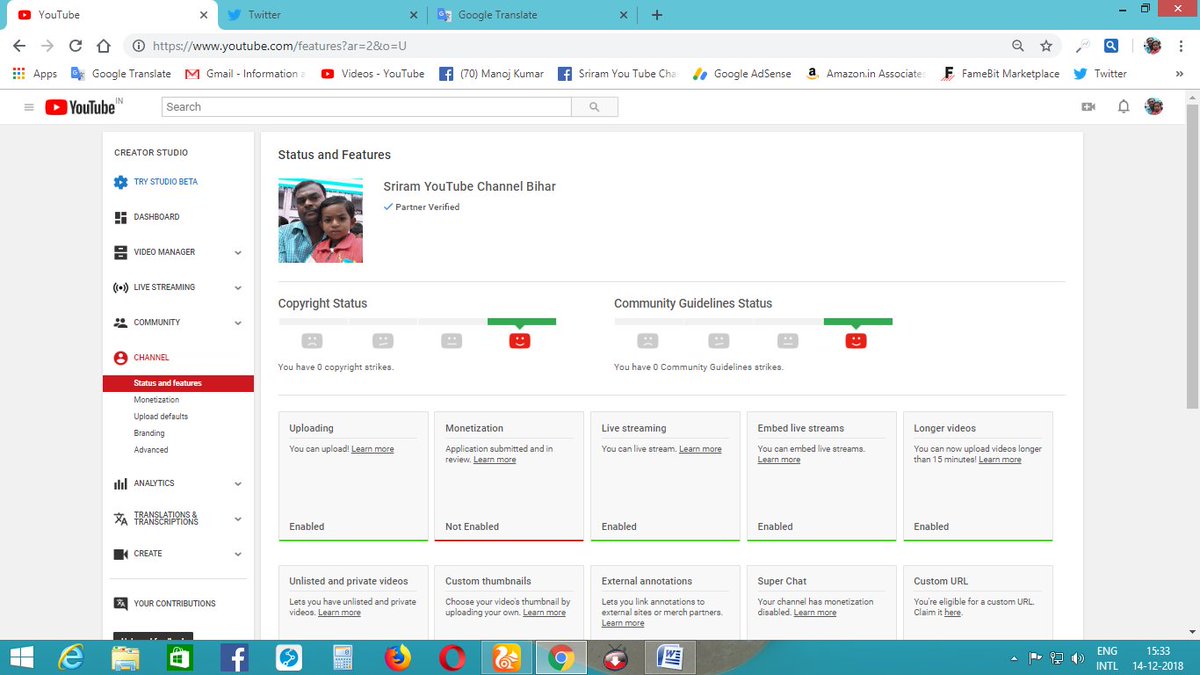The image size is (1200, 675).
Task: Click the Dashboard icon in sidebar
Action: 121,217
